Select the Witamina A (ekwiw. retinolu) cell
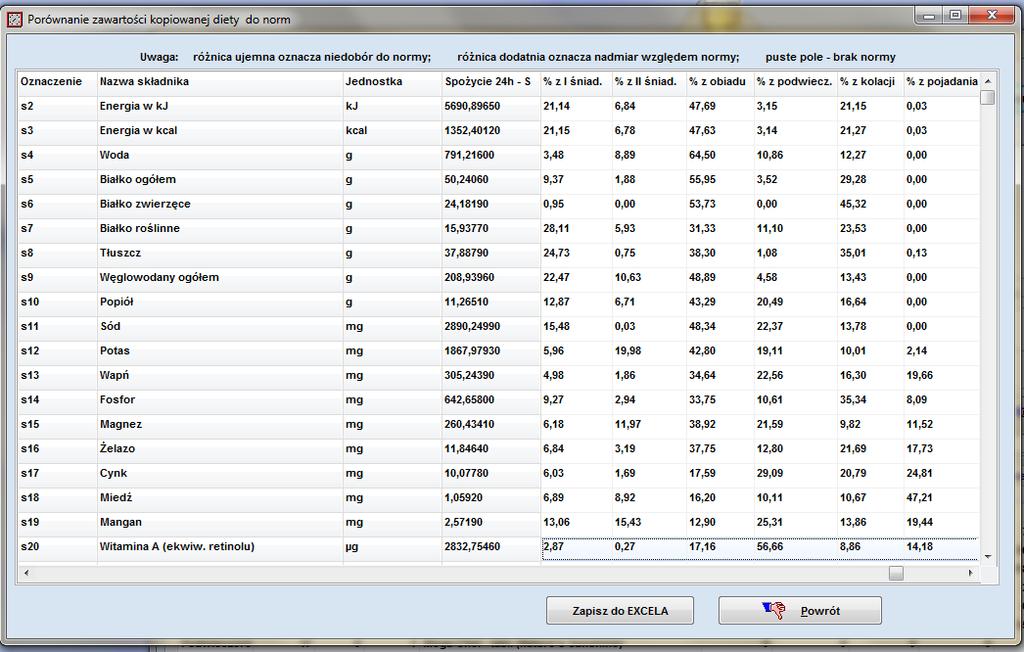 220,547
